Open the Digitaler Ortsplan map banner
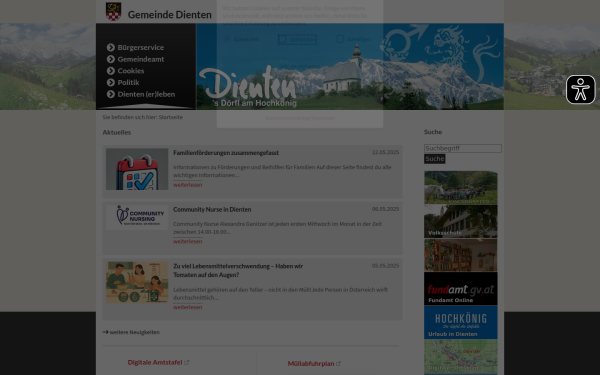The image size is (600, 375). (x=461, y=356)
